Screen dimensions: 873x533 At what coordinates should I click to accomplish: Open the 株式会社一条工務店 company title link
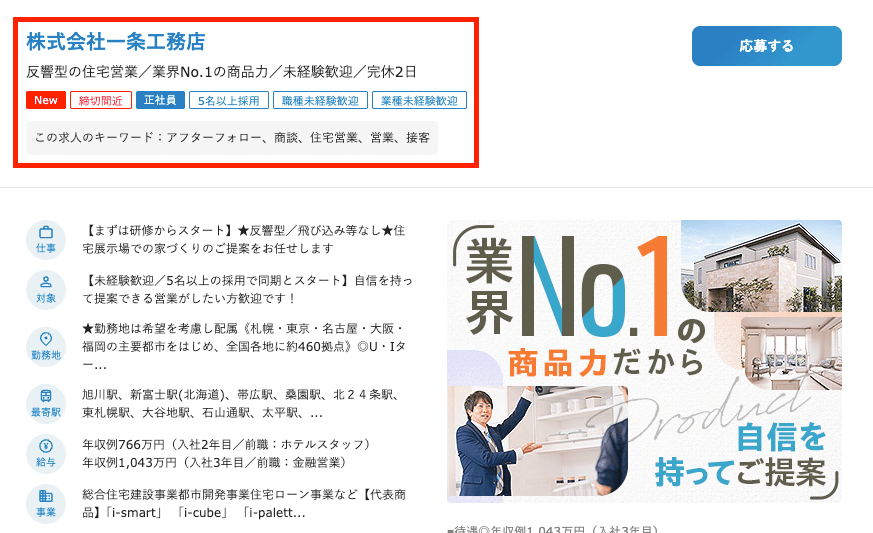(x=116, y=42)
